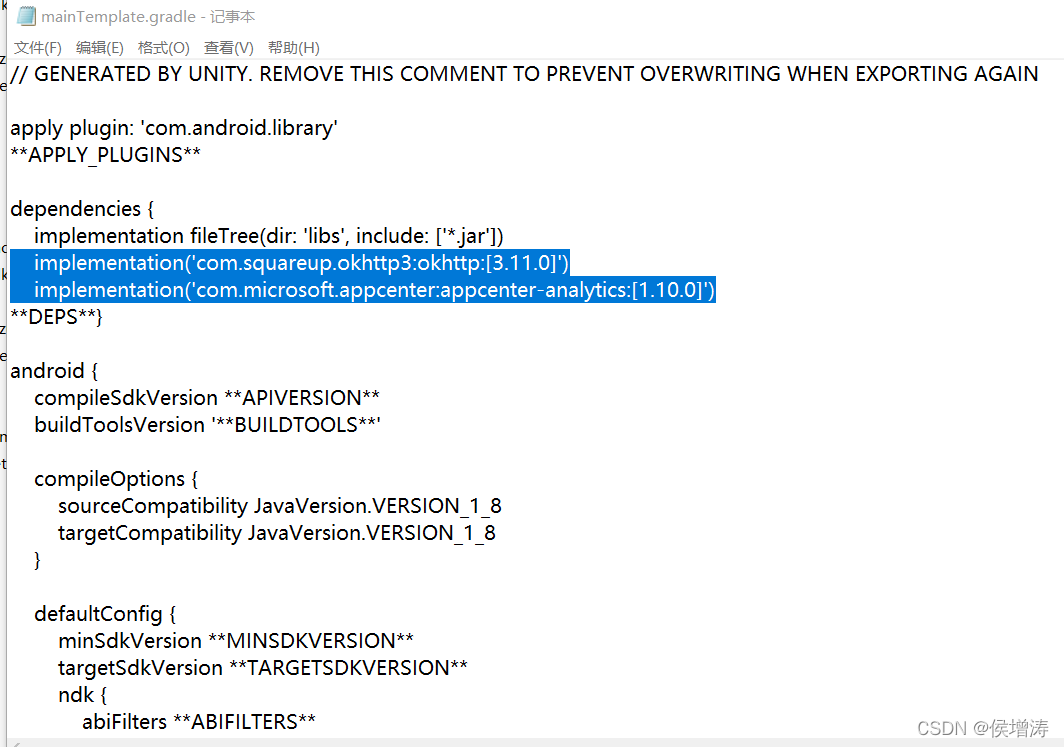Place cursor on the android { line
The height and width of the screenshot is (747, 1064).
tap(53, 370)
